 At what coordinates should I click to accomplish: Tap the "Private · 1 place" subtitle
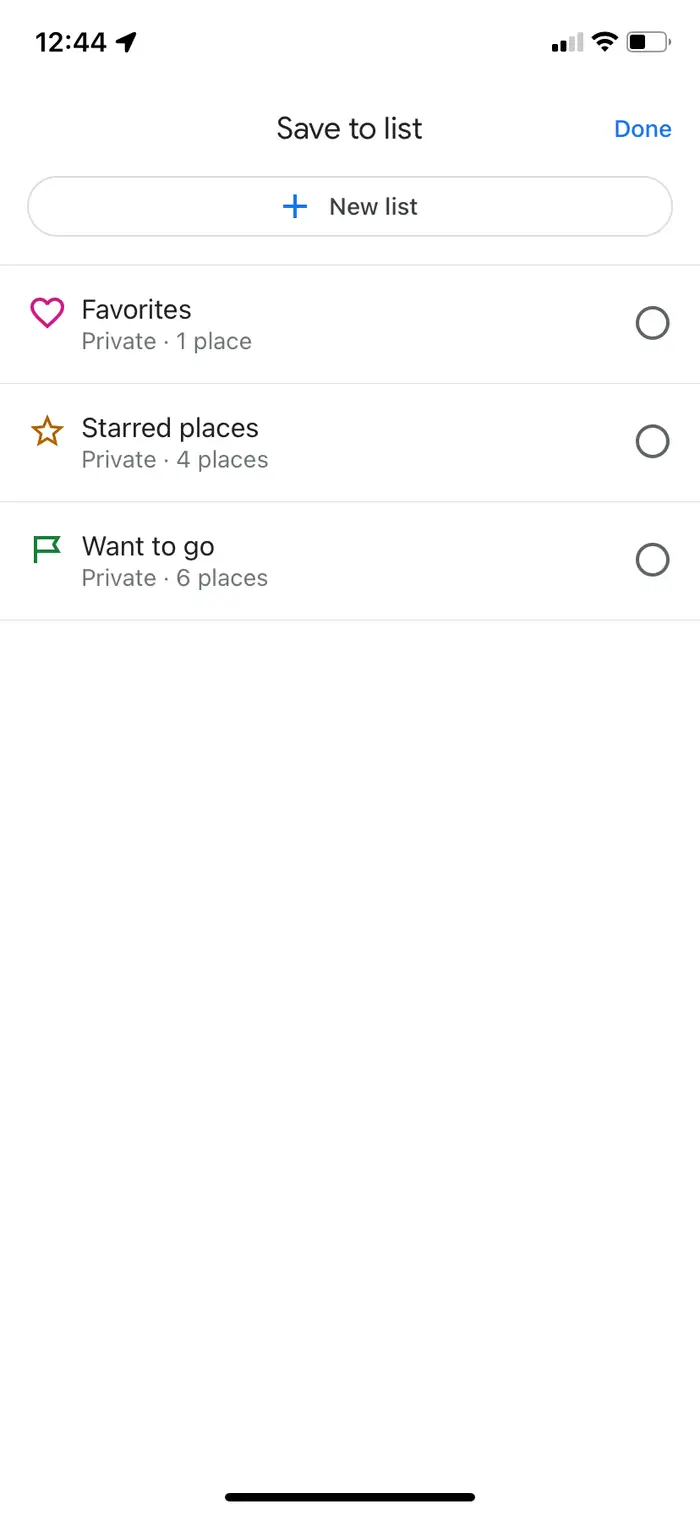tap(167, 342)
